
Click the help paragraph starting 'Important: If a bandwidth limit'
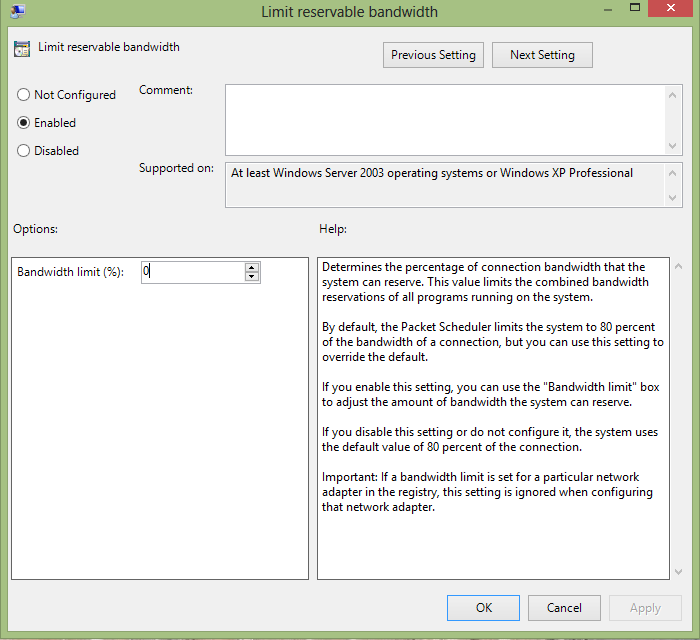click(x=487, y=492)
